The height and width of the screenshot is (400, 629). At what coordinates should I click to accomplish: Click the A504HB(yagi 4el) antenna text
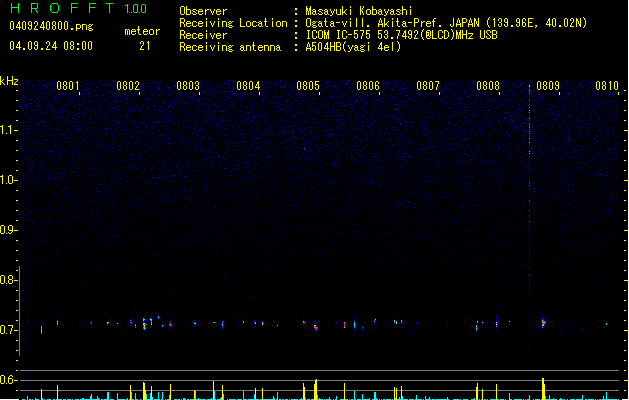click(x=353, y=47)
